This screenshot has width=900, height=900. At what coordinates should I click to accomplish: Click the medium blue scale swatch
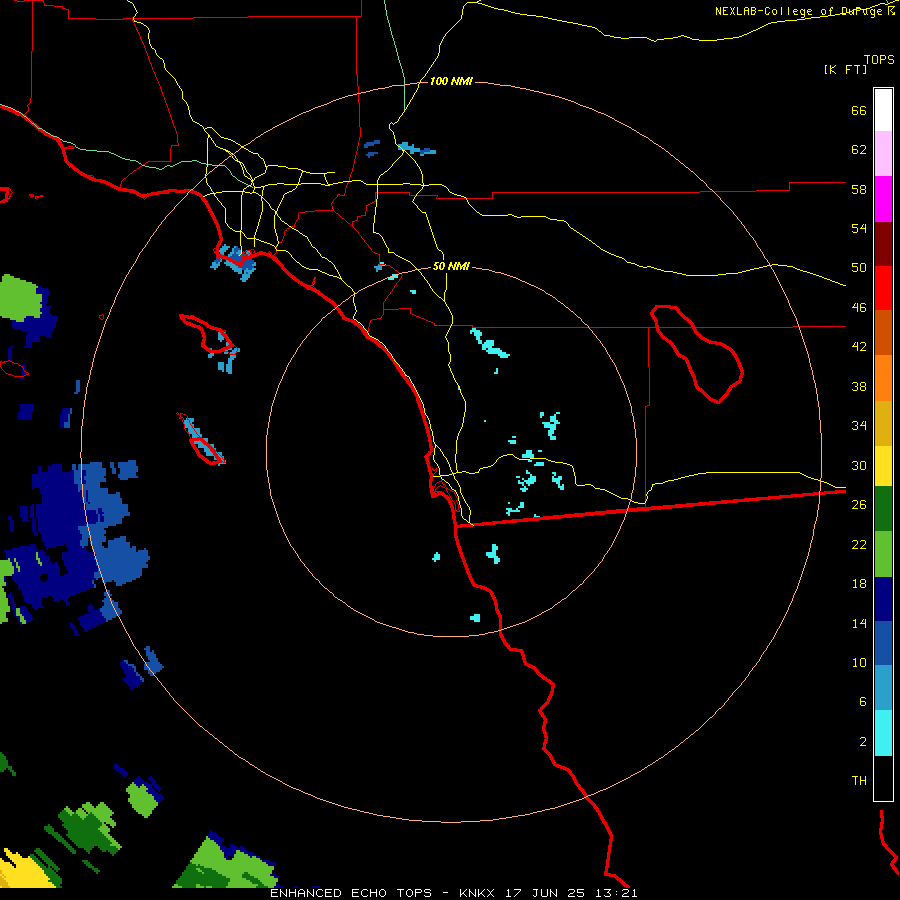tap(883, 643)
